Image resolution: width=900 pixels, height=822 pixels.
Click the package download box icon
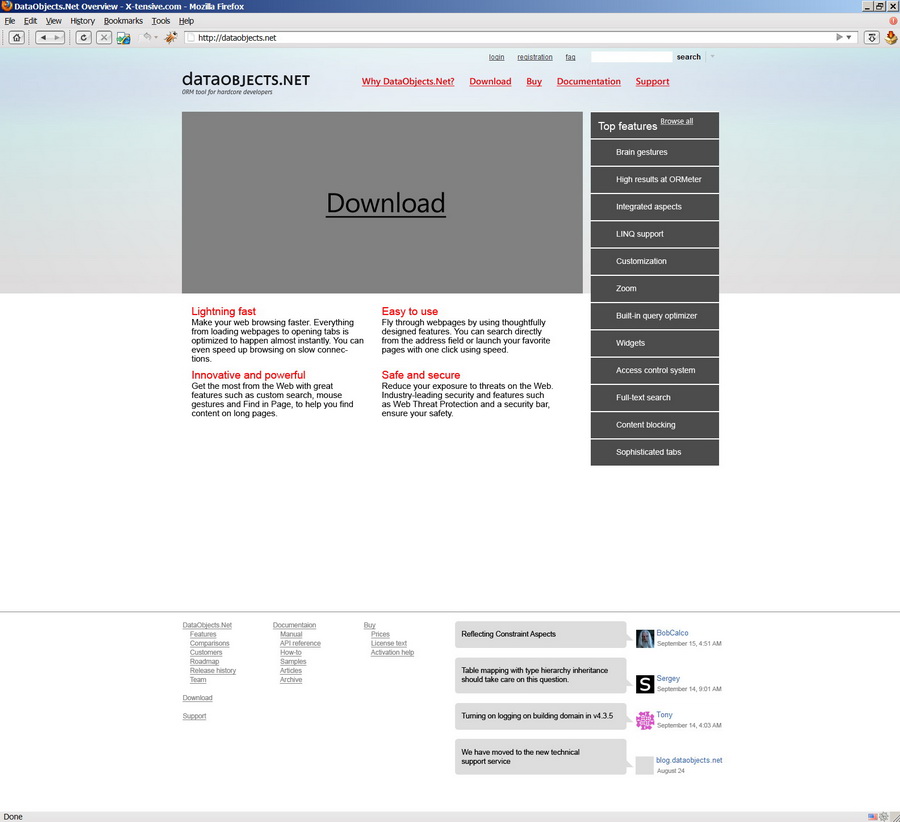point(891,38)
